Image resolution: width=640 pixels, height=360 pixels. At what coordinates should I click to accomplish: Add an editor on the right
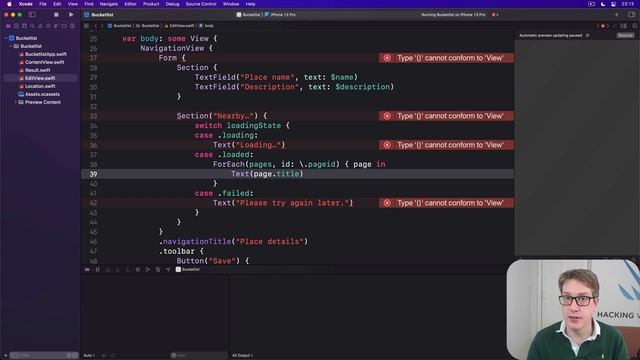pos(634,26)
